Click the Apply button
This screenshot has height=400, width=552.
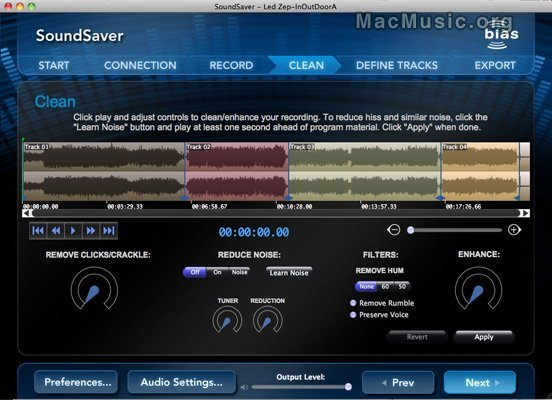coord(484,337)
